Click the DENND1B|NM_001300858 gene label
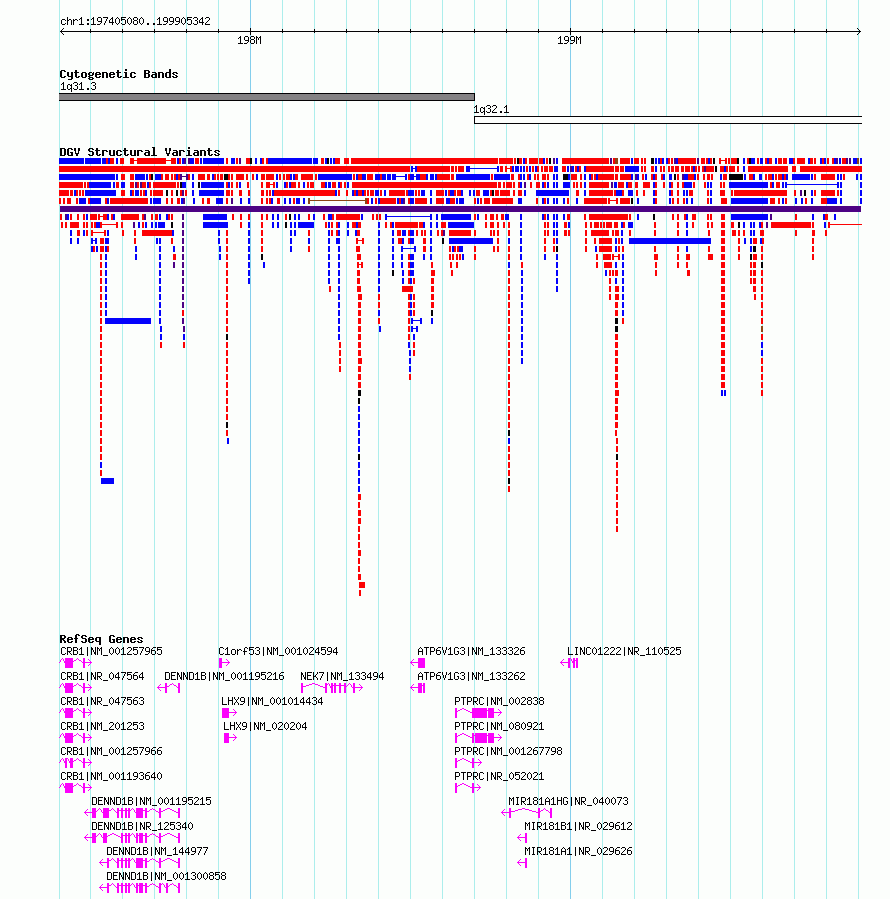The height and width of the screenshot is (899, 890). coord(166,876)
